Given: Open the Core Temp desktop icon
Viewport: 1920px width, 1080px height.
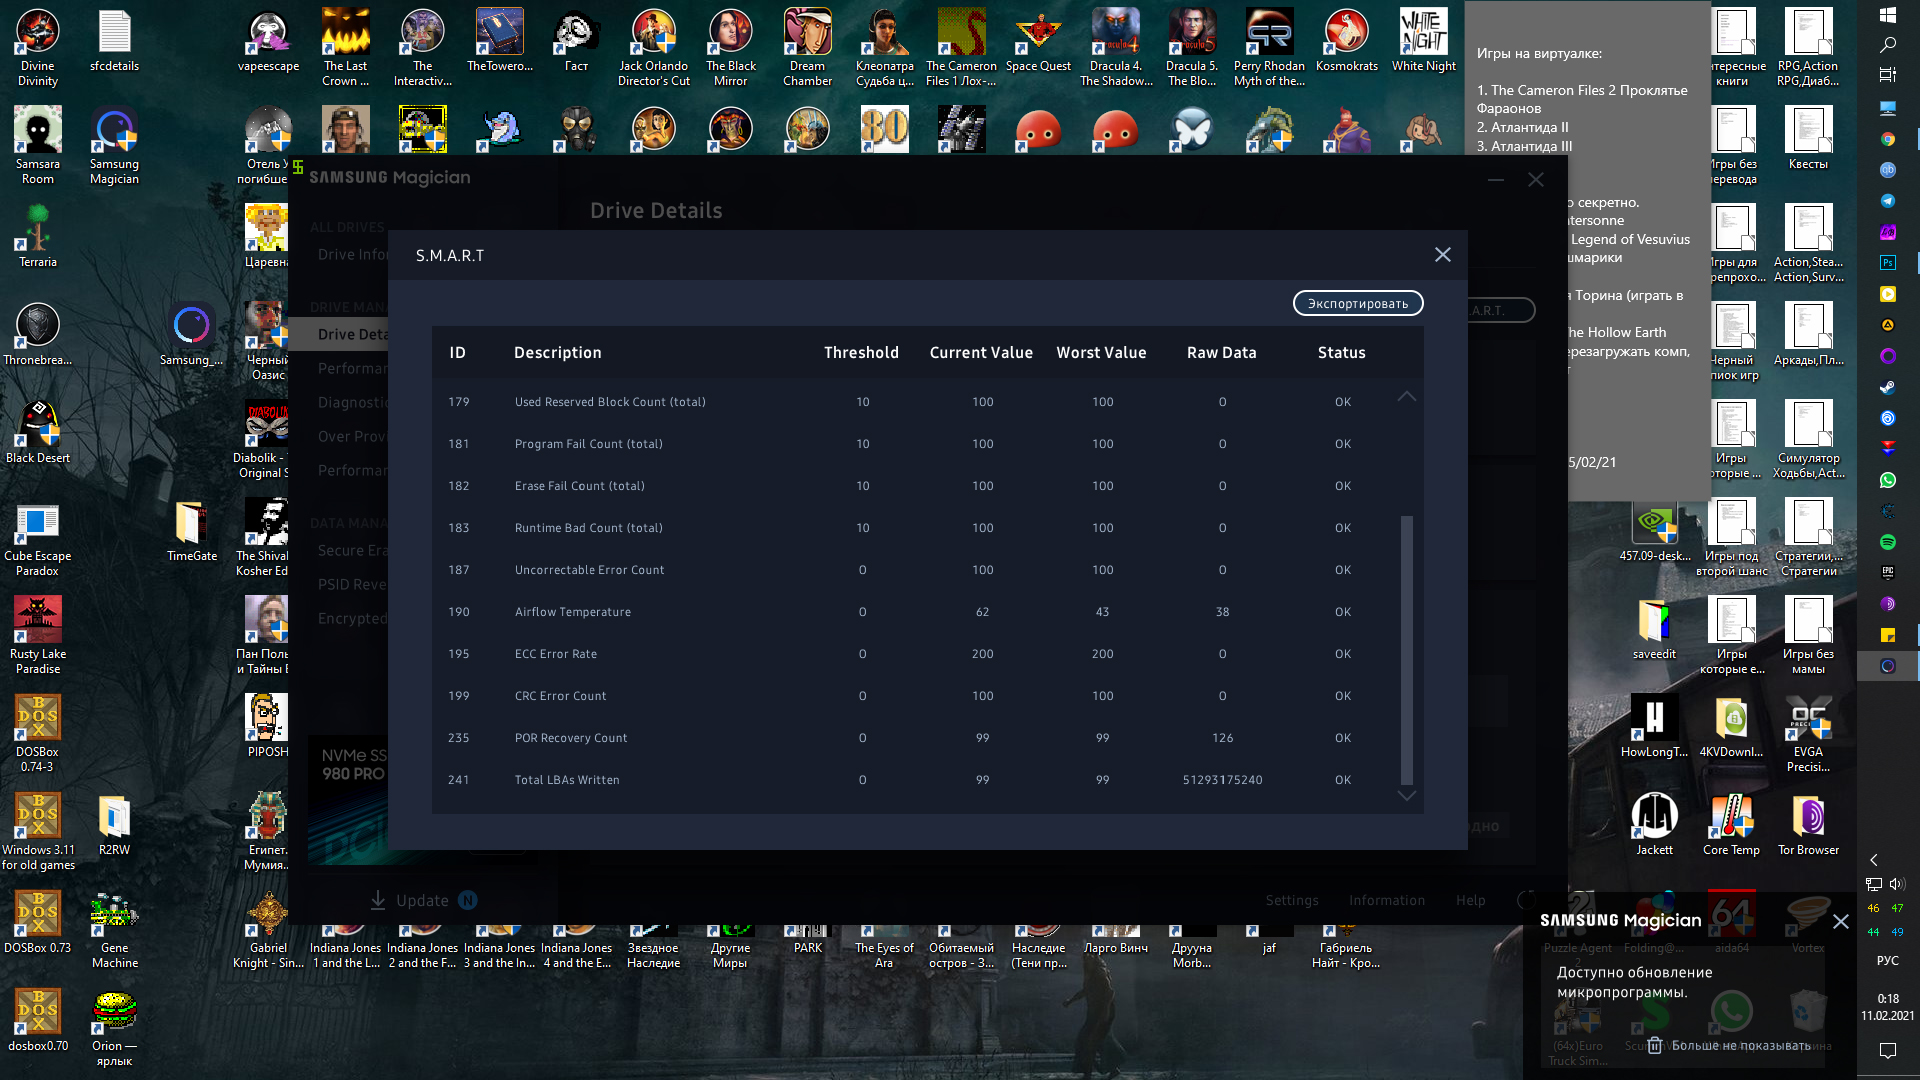Looking at the screenshot, I should click(x=1731, y=824).
